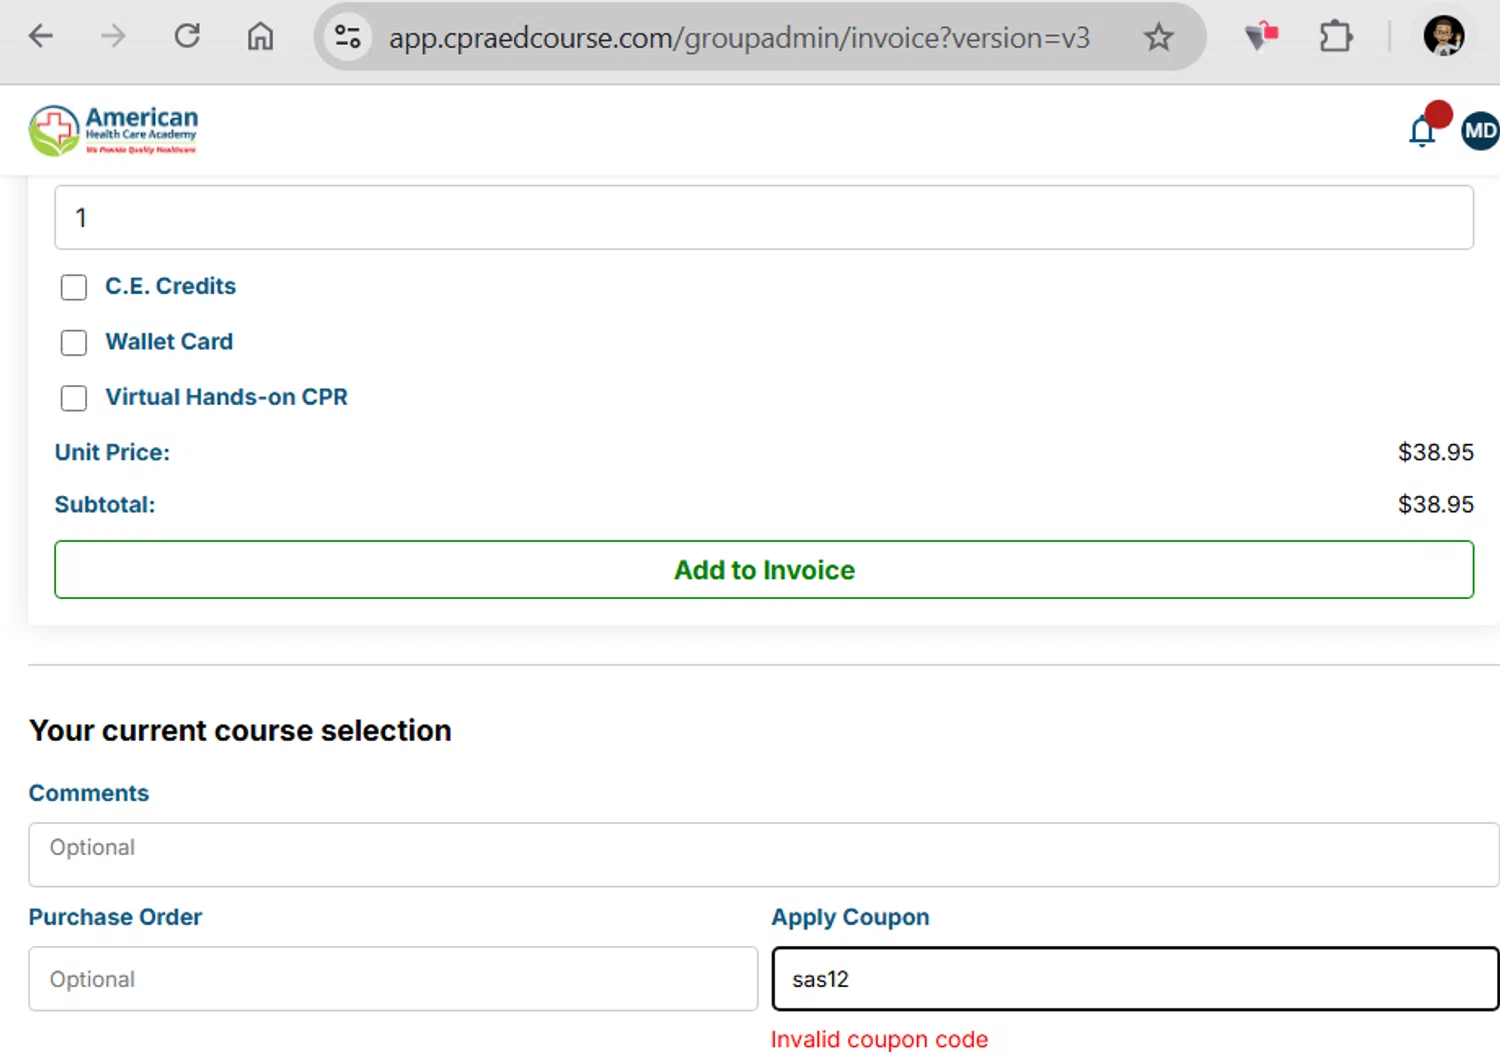The width and height of the screenshot is (1500, 1063).
Task: Open the browser home page icon
Action: [x=260, y=37]
